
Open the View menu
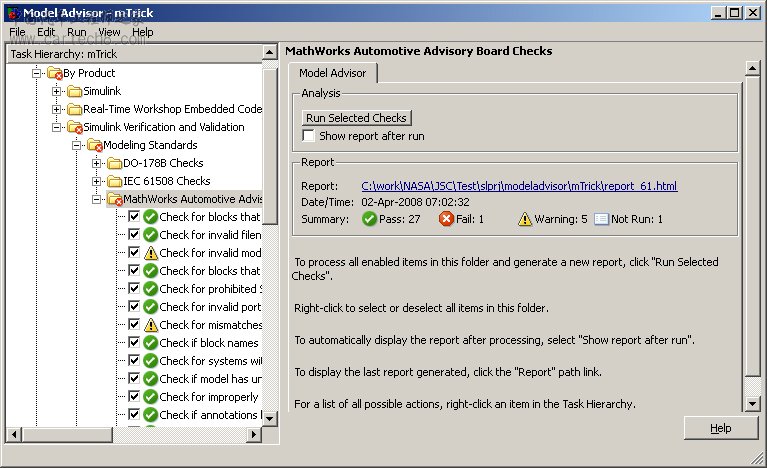(x=109, y=32)
